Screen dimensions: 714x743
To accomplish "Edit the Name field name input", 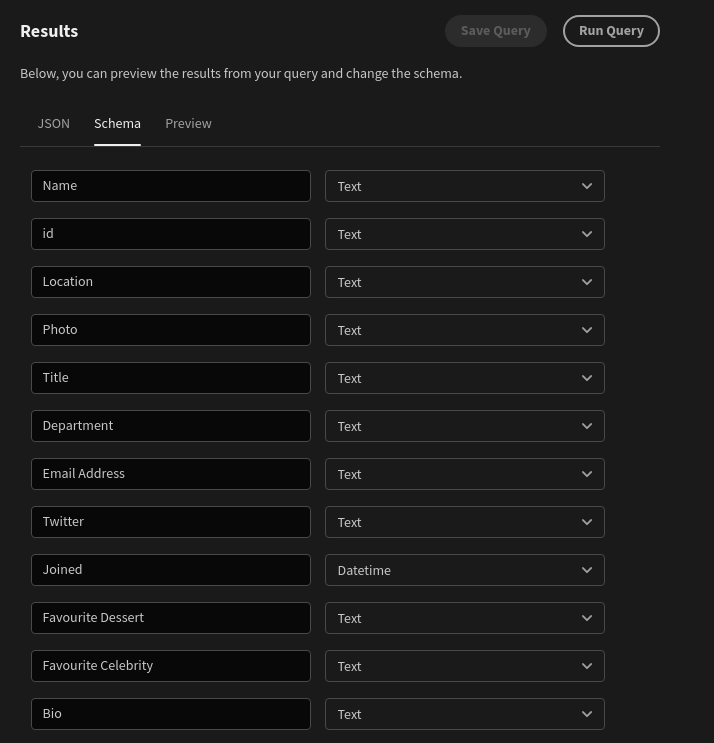I will click(x=171, y=186).
